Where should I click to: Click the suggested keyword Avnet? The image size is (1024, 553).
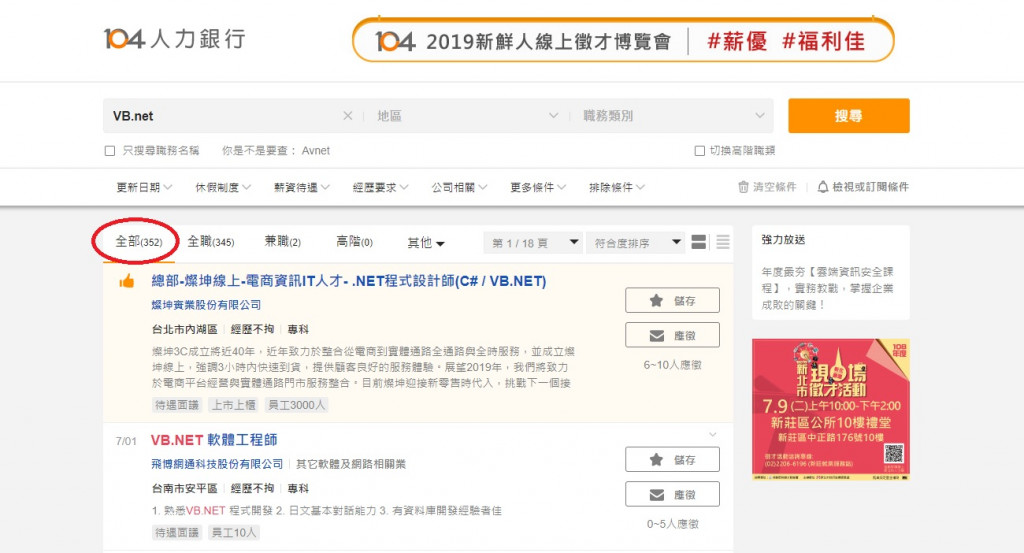click(315, 151)
